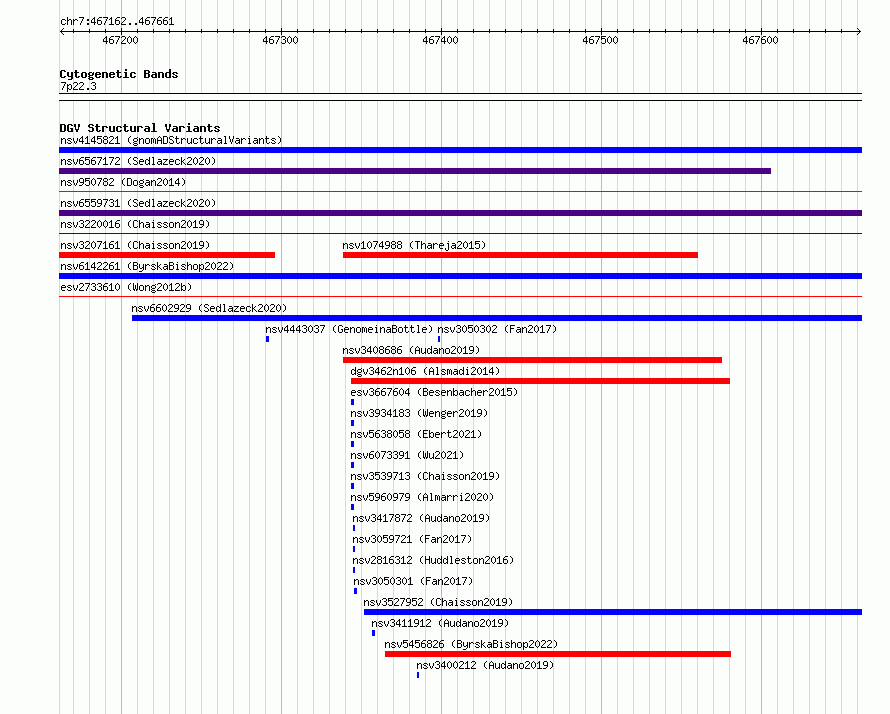Open nsv3050301 (Fan2017) label

pos(413,581)
